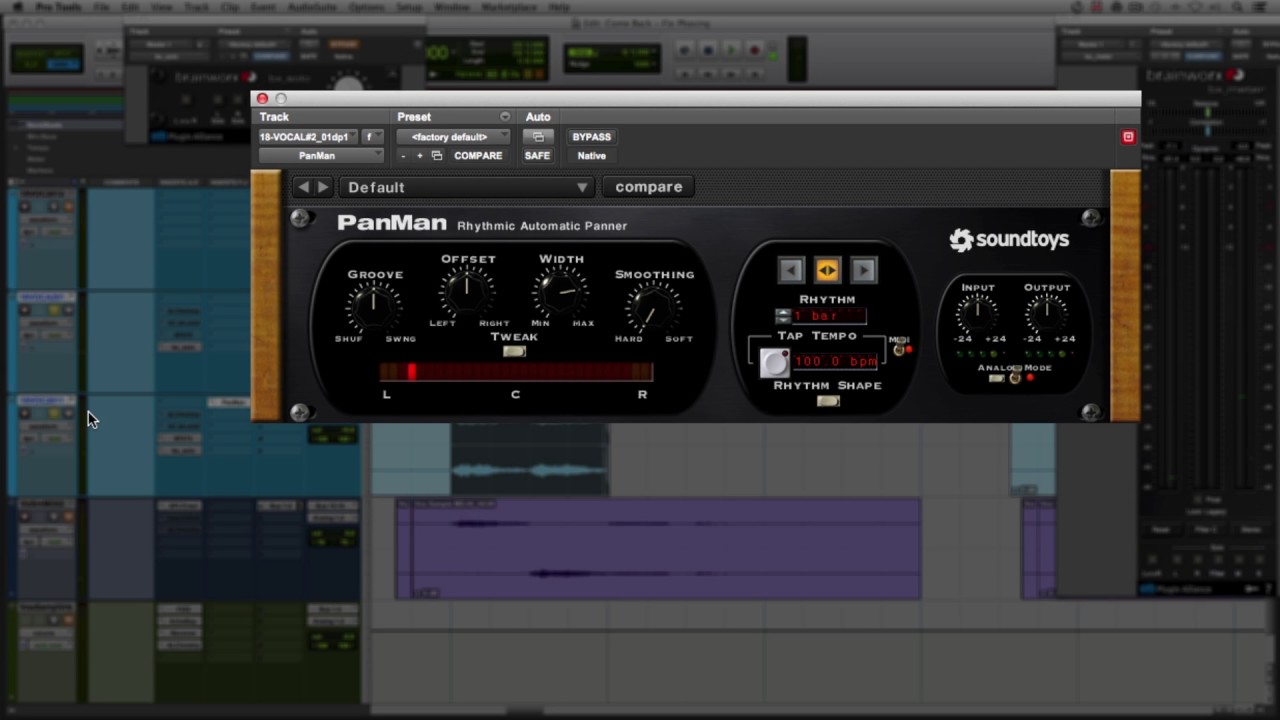This screenshot has width=1280, height=720.
Task: Open the Default preset list dropdown
Action: [x=467, y=187]
